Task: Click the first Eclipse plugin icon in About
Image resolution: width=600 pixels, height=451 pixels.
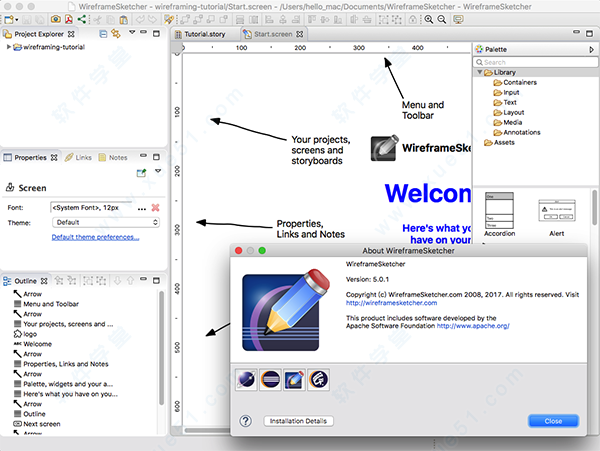Action: (x=246, y=379)
